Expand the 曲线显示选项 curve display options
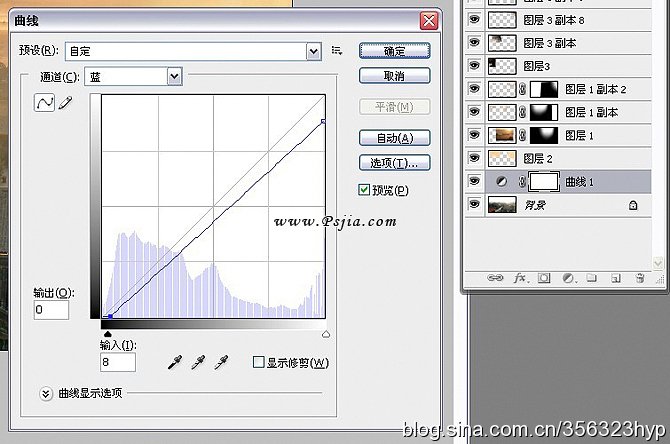670x444 pixels. pos(46,393)
